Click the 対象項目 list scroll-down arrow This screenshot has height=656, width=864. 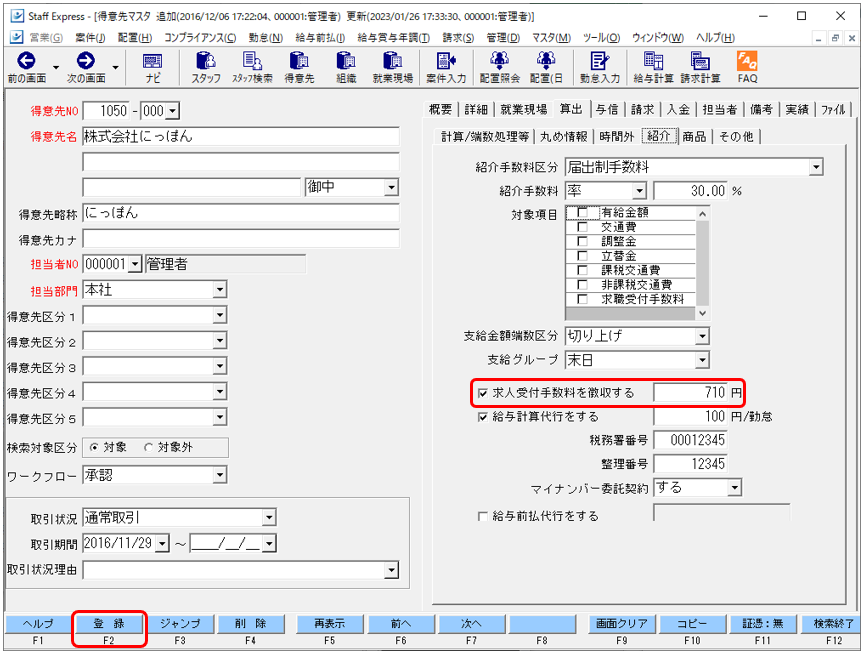pos(702,313)
